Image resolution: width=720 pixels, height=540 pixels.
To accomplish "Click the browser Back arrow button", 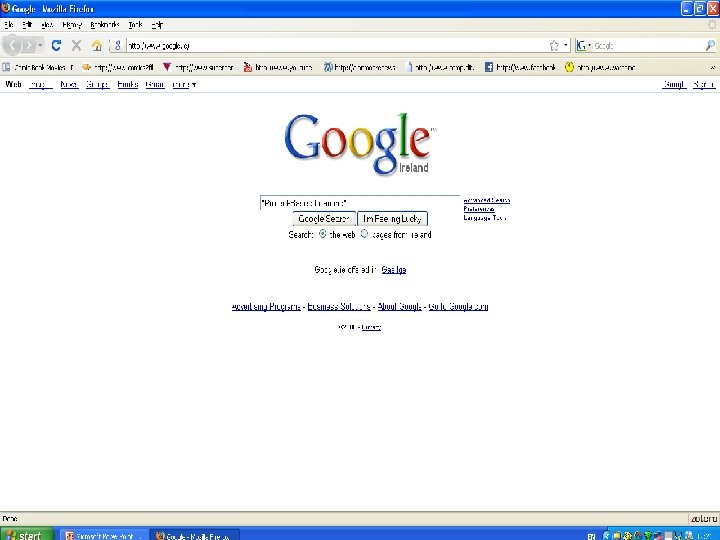I will (12, 45).
